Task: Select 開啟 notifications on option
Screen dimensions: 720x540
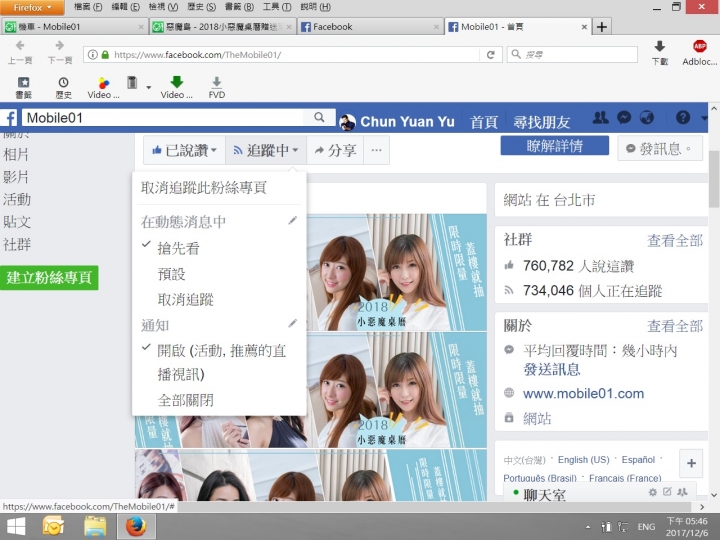Action: point(221,363)
